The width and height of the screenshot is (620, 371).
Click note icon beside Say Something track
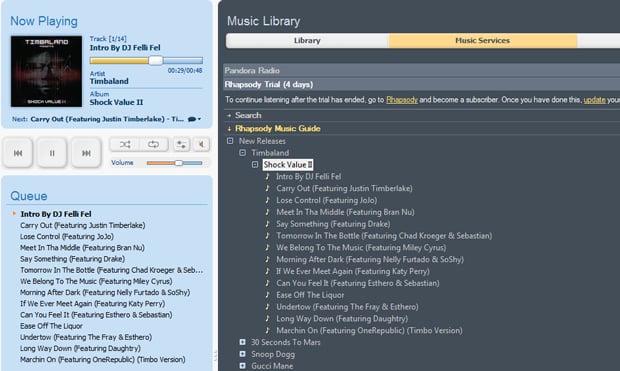click(268, 224)
